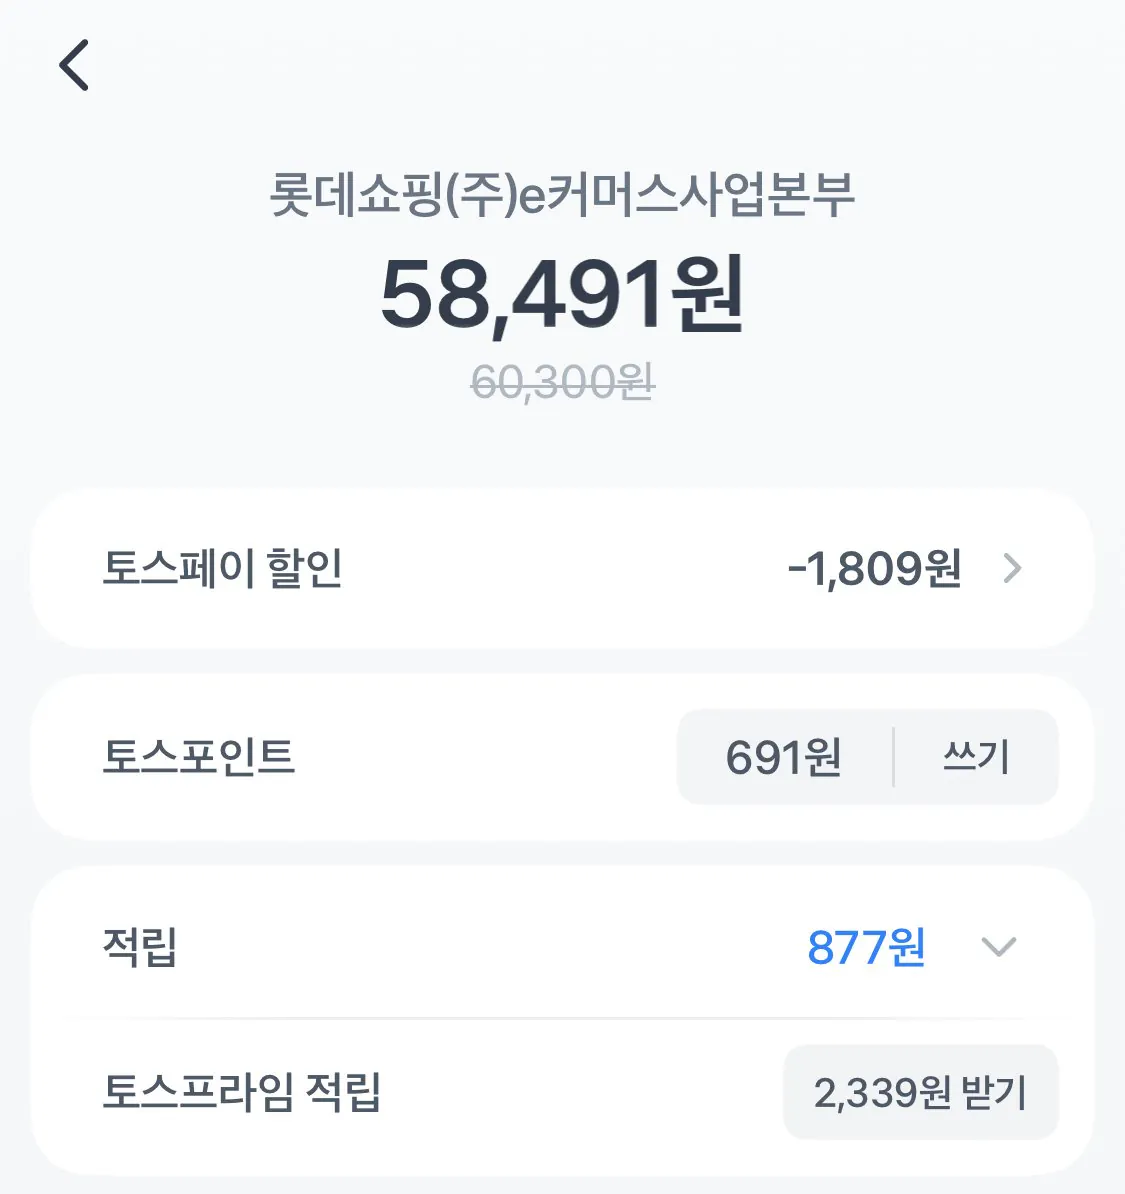The image size is (1125, 1194).
Task: Select the merchant name 롯데쇼핑(주)e커머스사업본부
Action: tap(562, 193)
